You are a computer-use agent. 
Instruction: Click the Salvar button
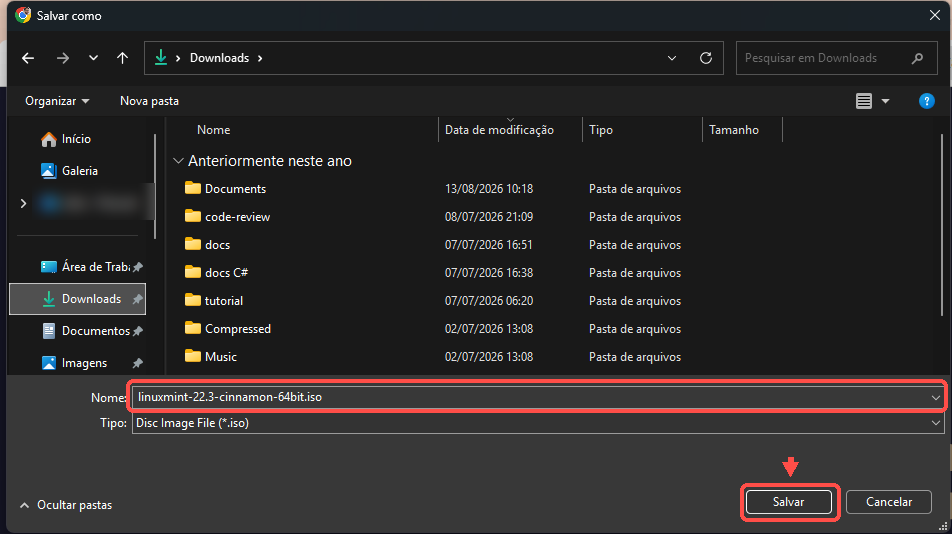[x=789, y=502]
